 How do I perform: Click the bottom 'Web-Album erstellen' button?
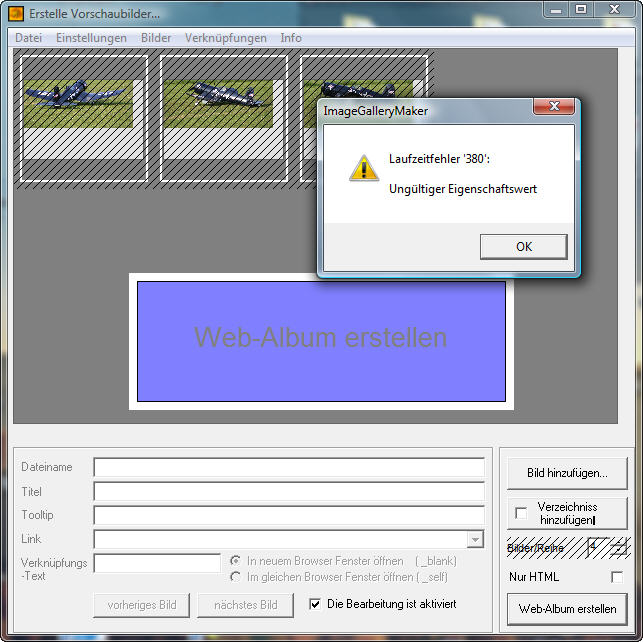pos(567,608)
